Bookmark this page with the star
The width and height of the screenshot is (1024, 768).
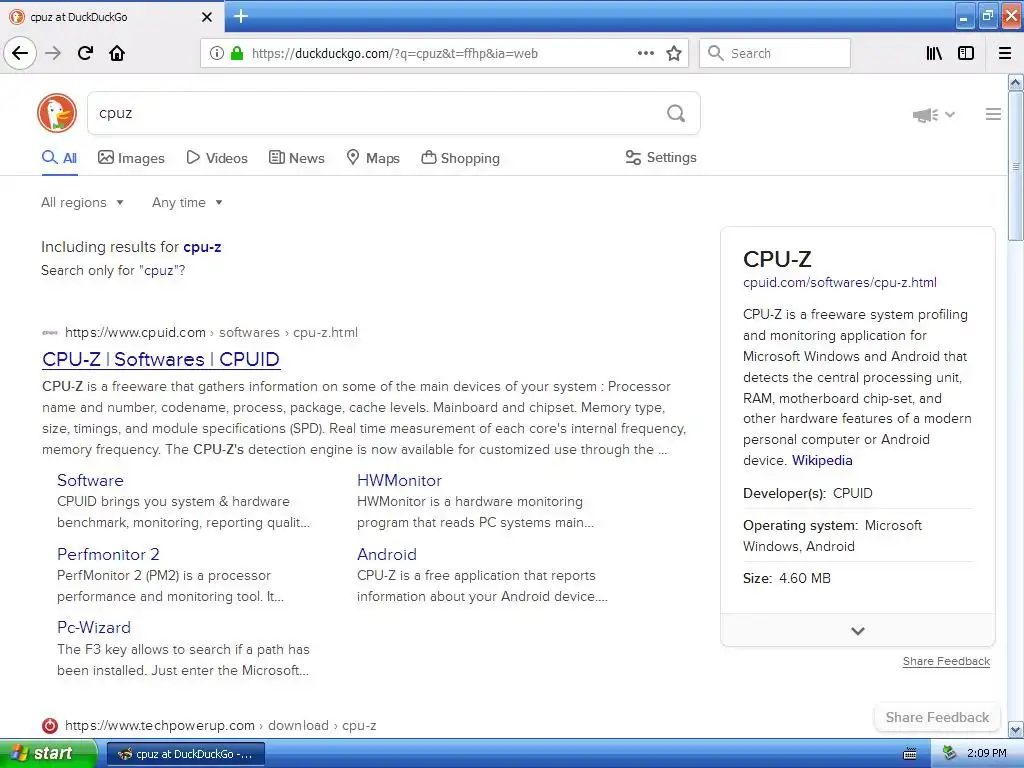click(x=674, y=53)
